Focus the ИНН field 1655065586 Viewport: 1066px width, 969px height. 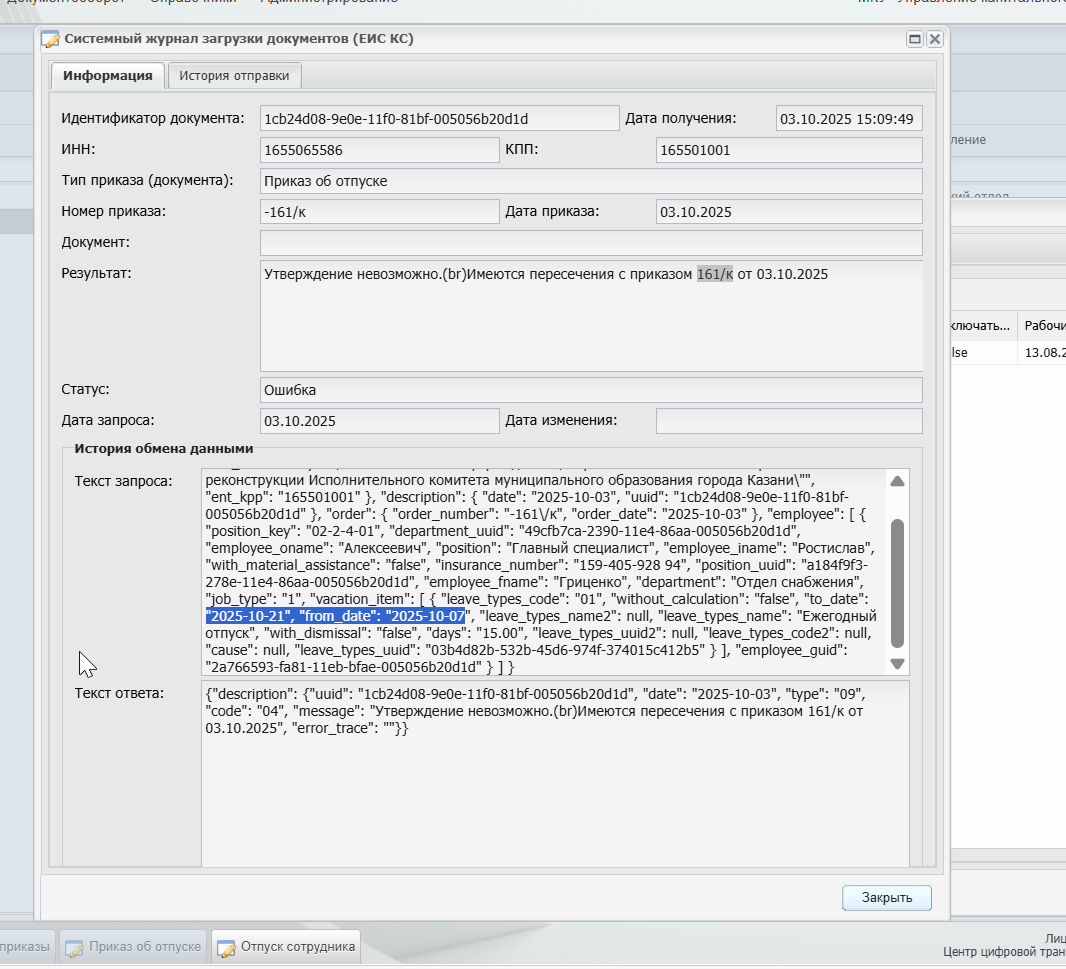point(379,150)
